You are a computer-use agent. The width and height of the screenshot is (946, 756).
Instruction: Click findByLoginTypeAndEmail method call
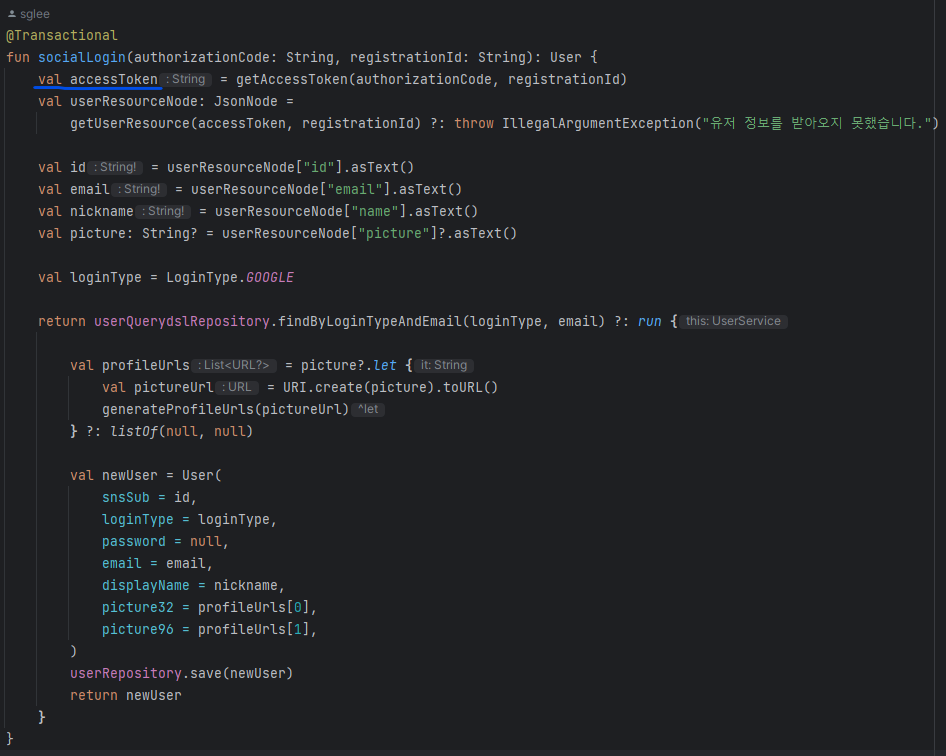(370, 322)
